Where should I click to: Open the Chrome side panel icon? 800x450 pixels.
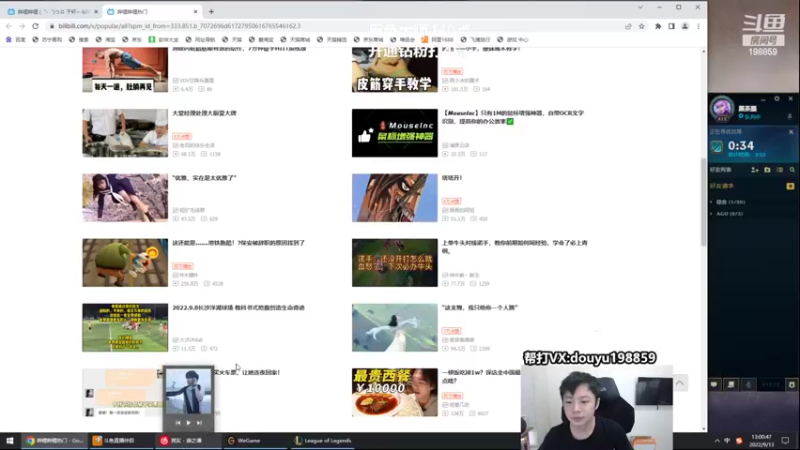[671, 26]
